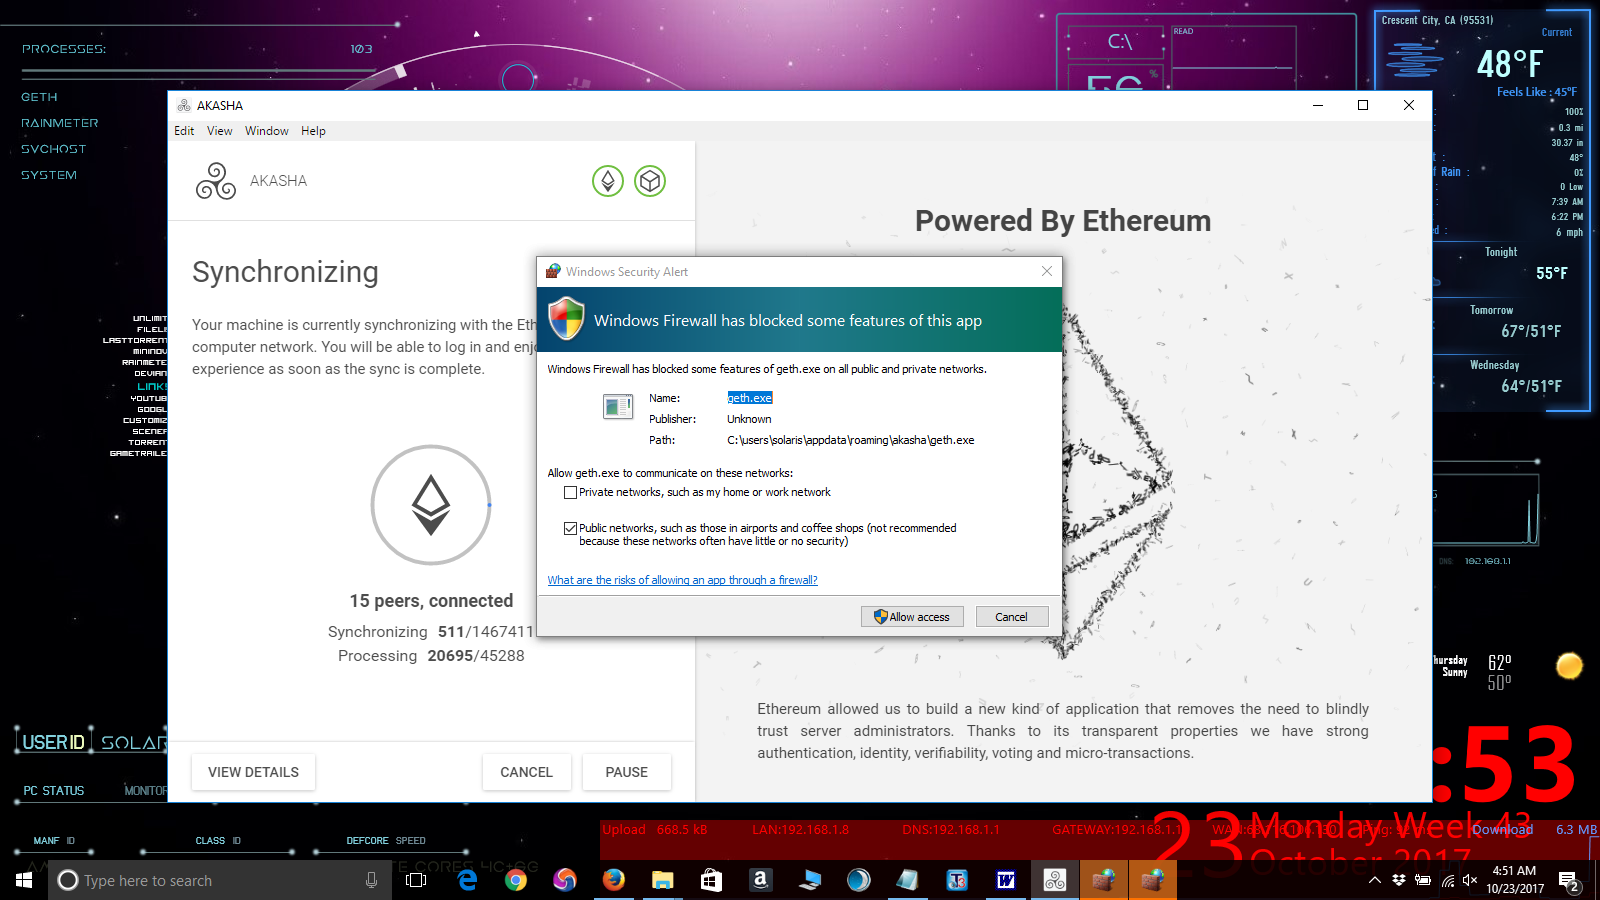Open the Action Center notifications
The width and height of the screenshot is (1600, 900).
1569,881
